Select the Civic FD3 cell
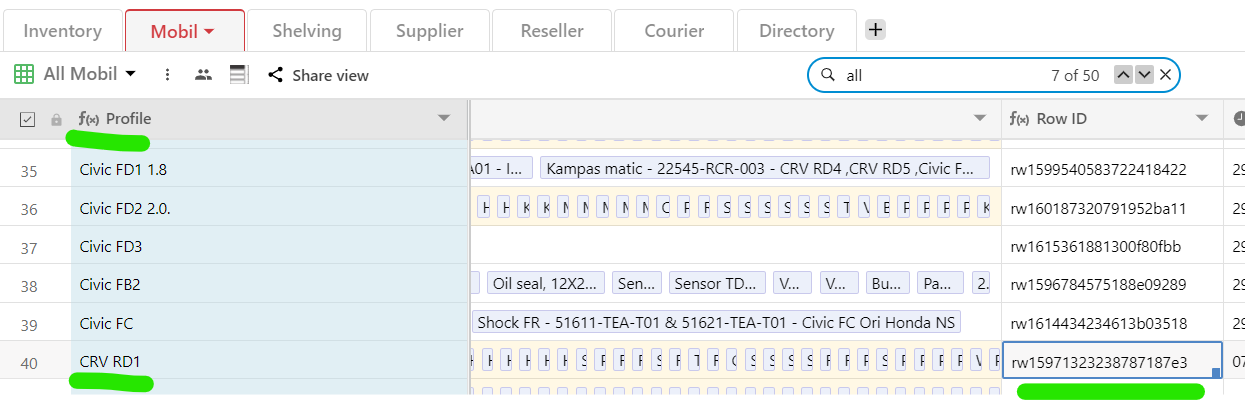Screen dimensions: 1245x401 pyautogui.click(x=269, y=246)
